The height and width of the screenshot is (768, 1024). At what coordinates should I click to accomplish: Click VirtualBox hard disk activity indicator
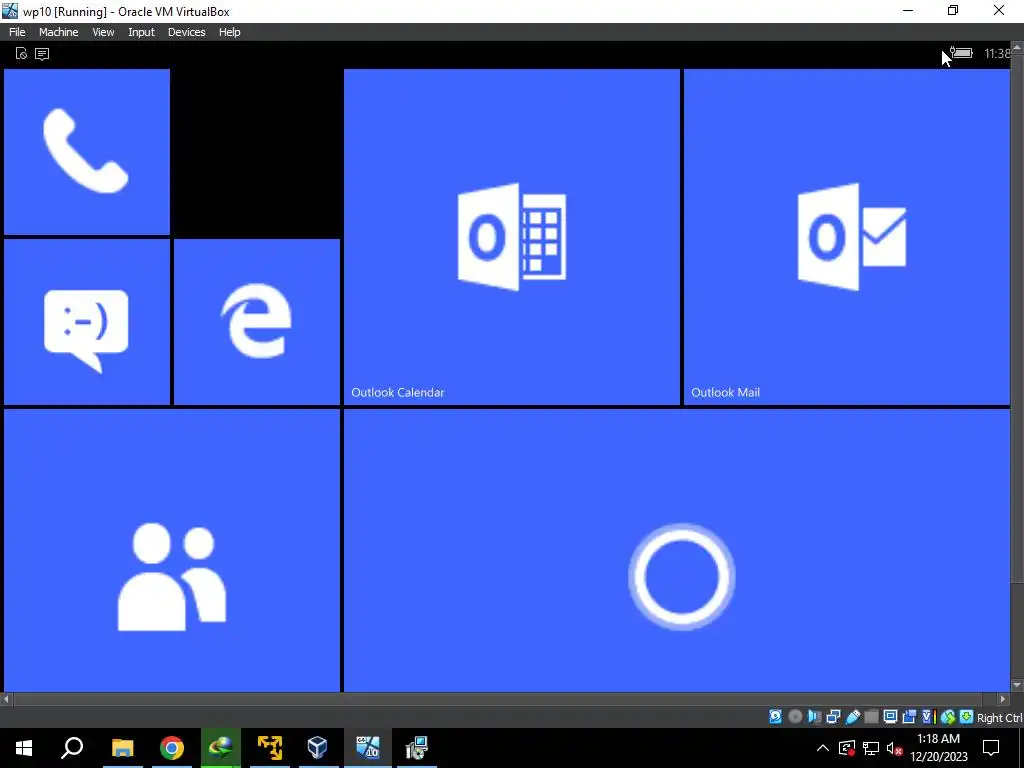775,717
